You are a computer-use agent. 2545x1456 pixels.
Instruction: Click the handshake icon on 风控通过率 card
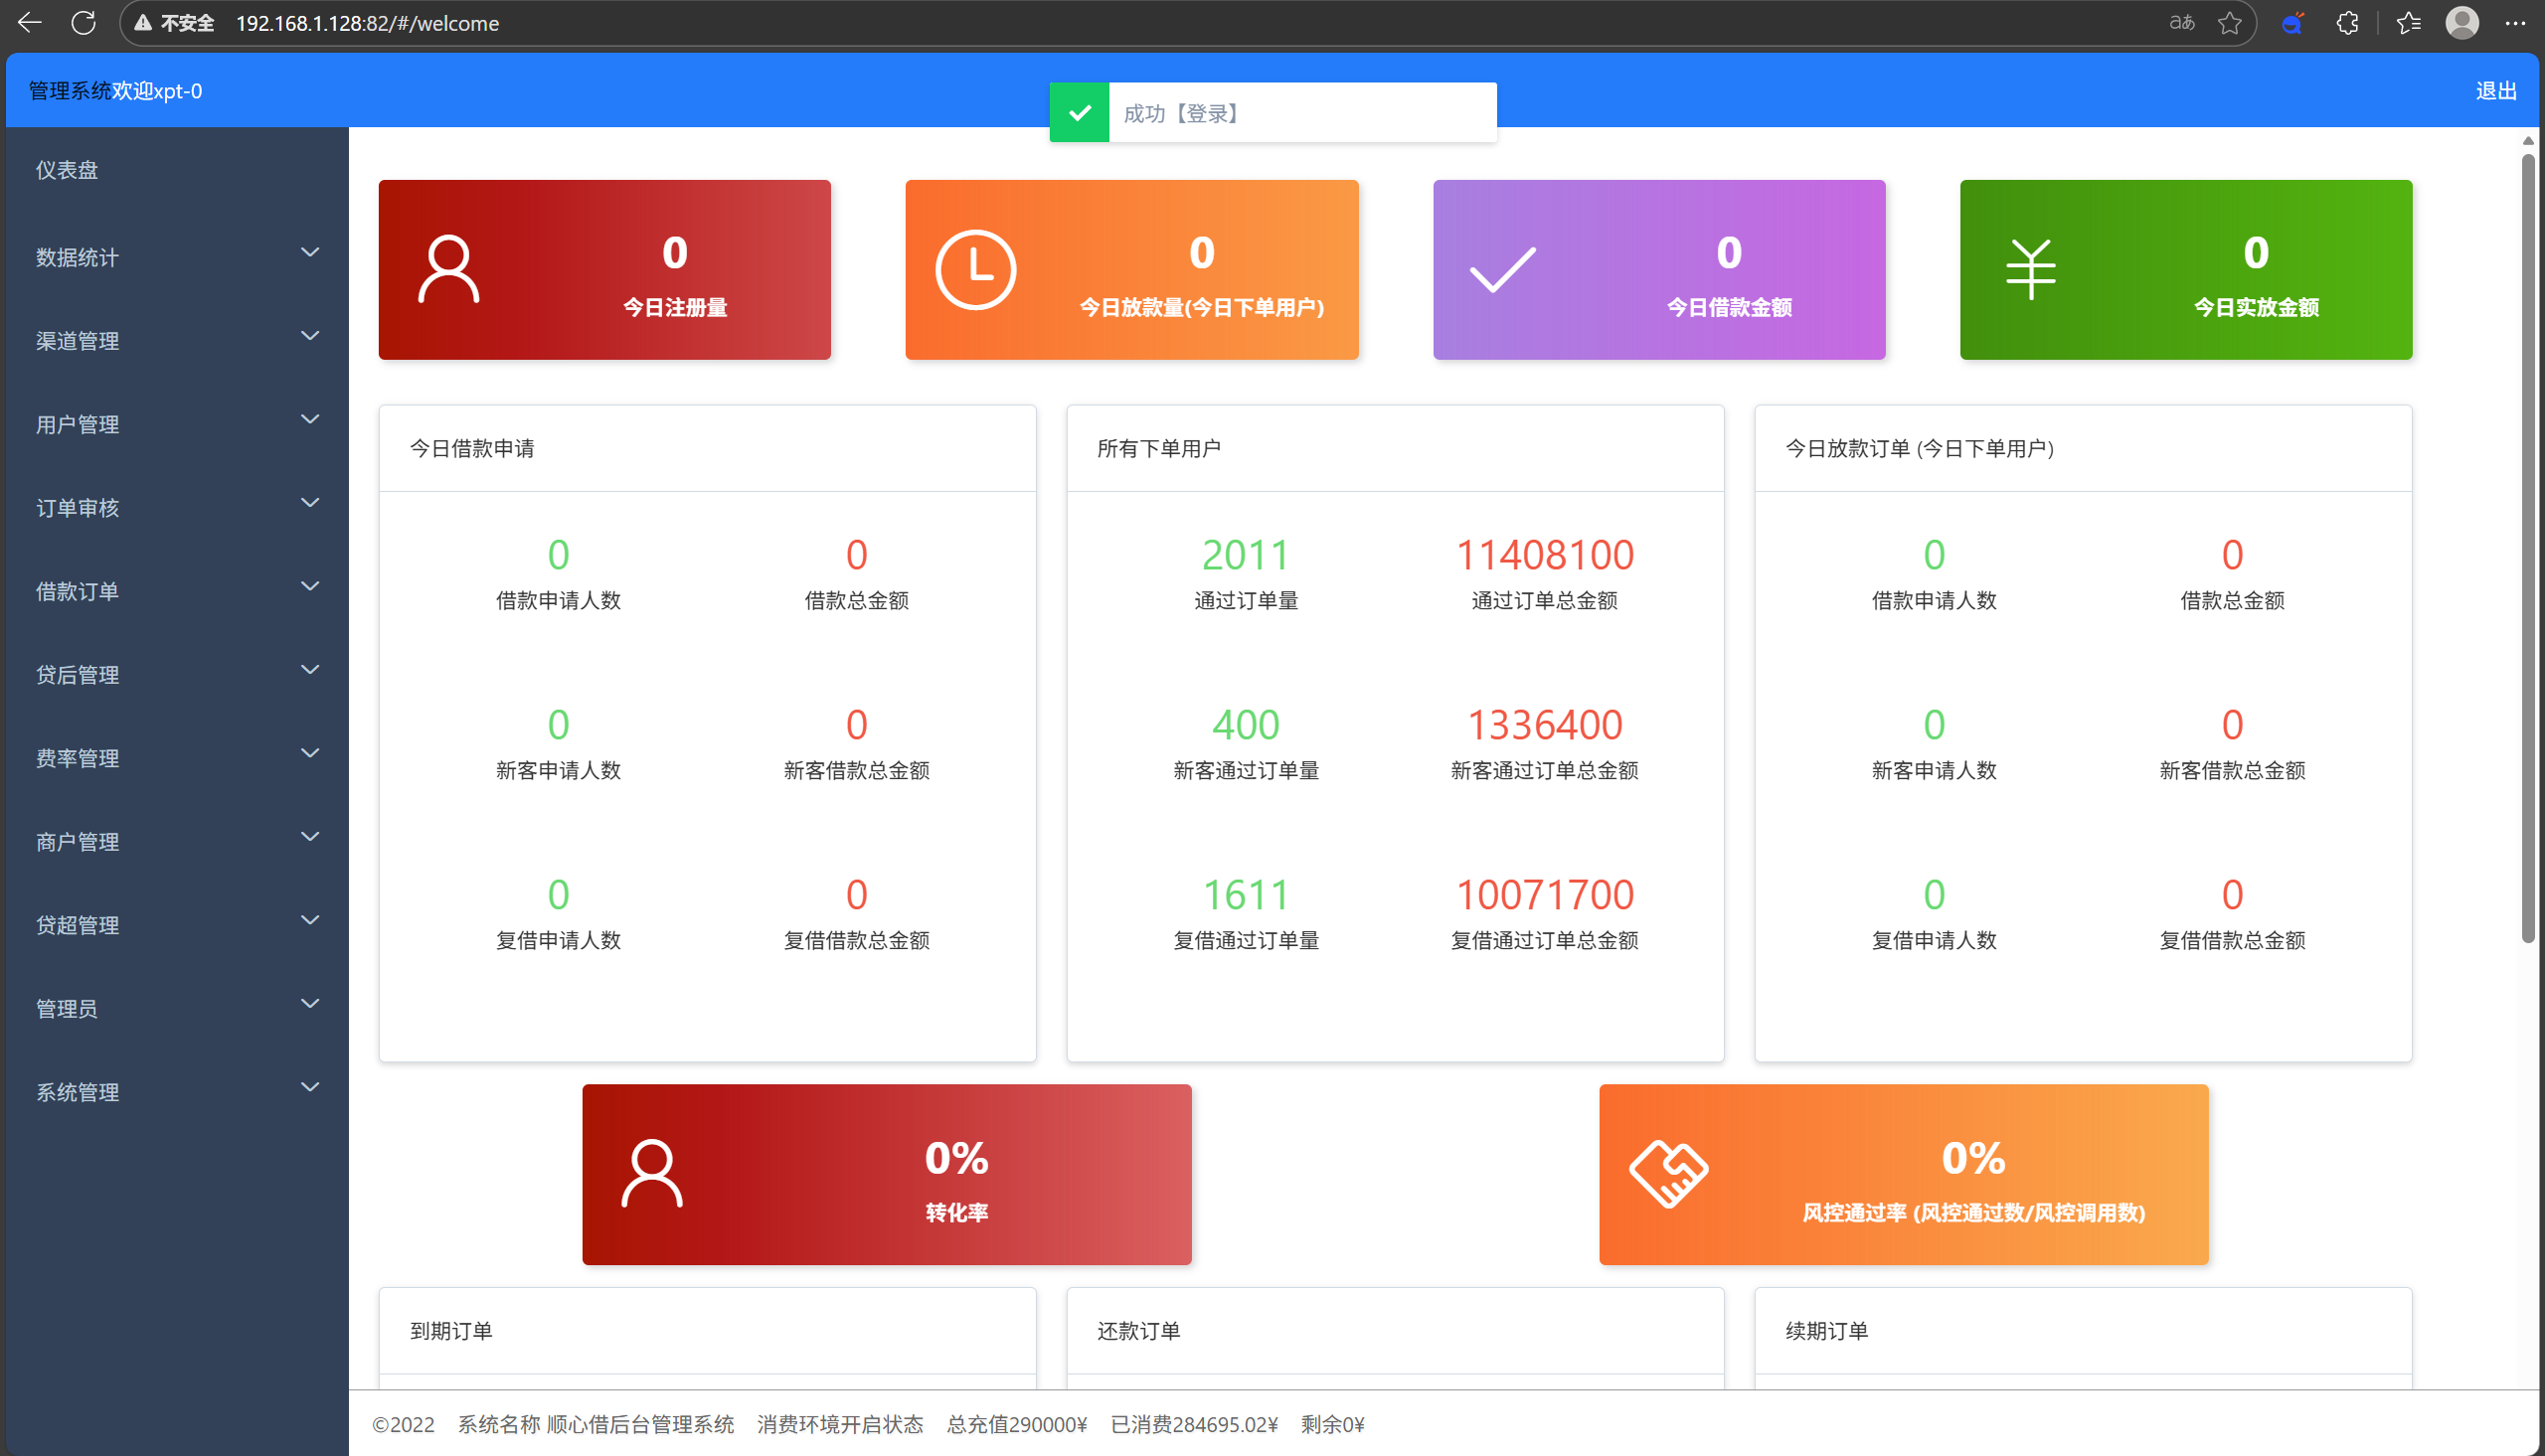tap(1668, 1174)
